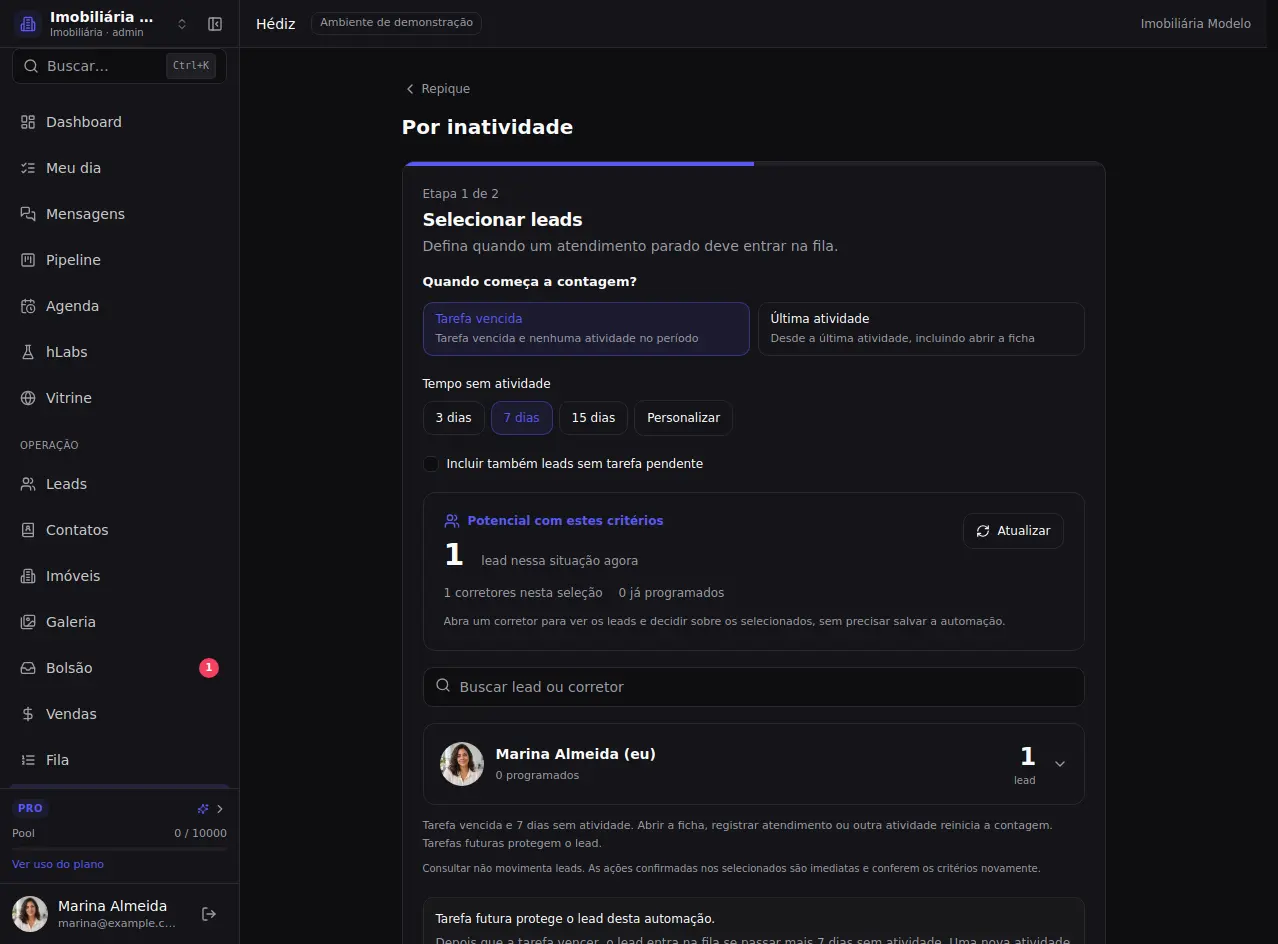The height and width of the screenshot is (944, 1278).
Task: Open Imóveis in the sidebar
Action: click(119, 576)
